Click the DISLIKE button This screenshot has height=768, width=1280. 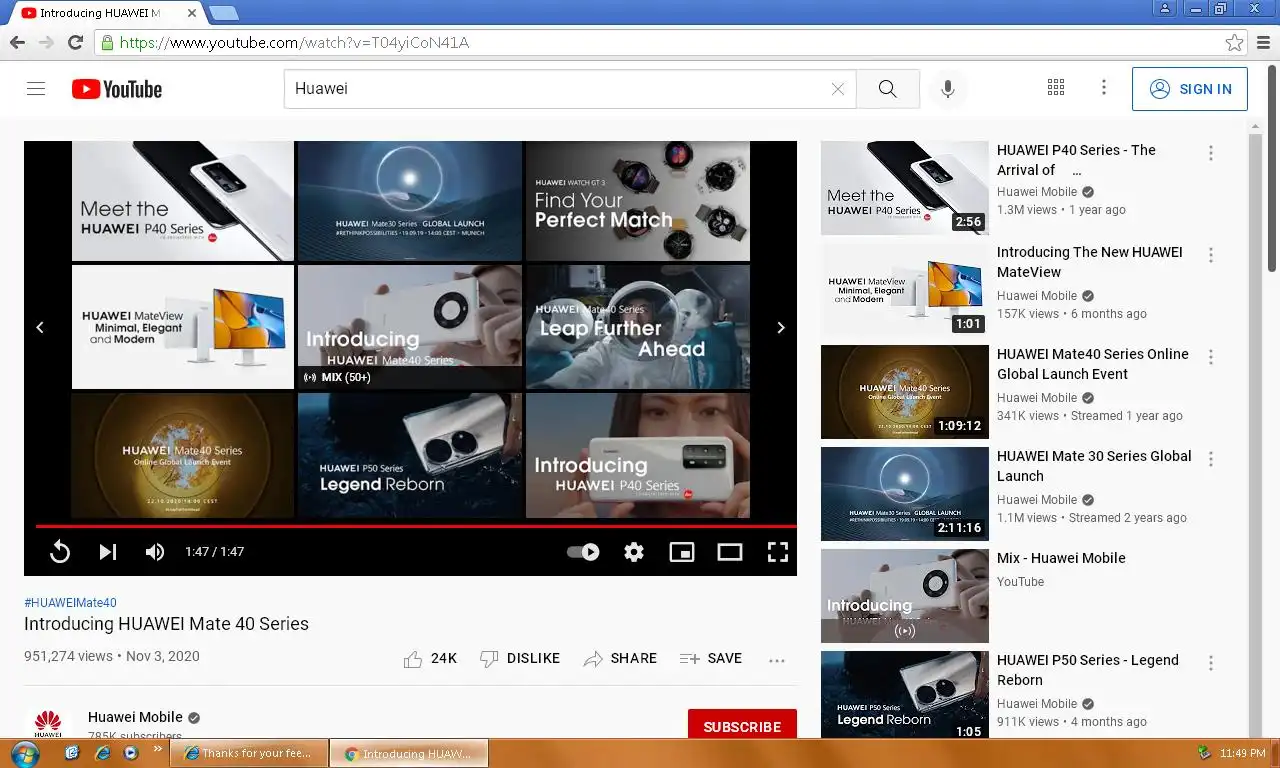[x=520, y=659]
